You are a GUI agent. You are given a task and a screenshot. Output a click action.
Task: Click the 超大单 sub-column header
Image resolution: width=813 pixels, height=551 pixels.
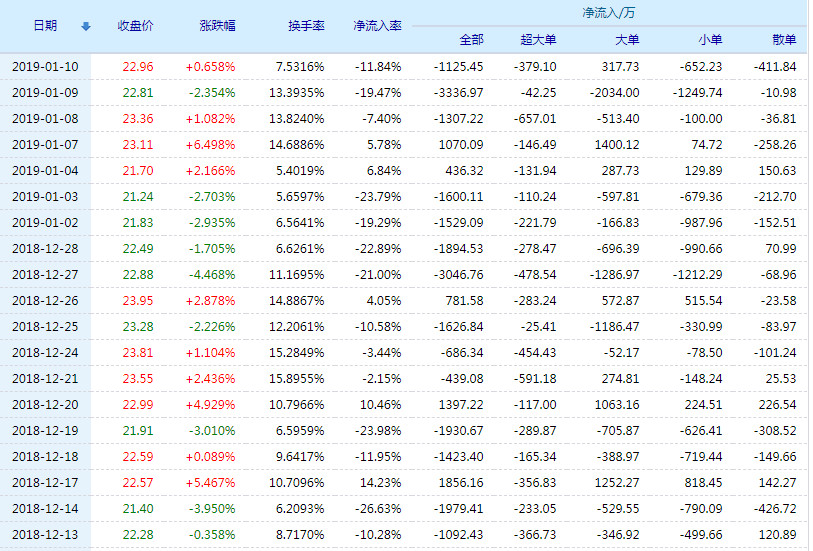click(540, 40)
